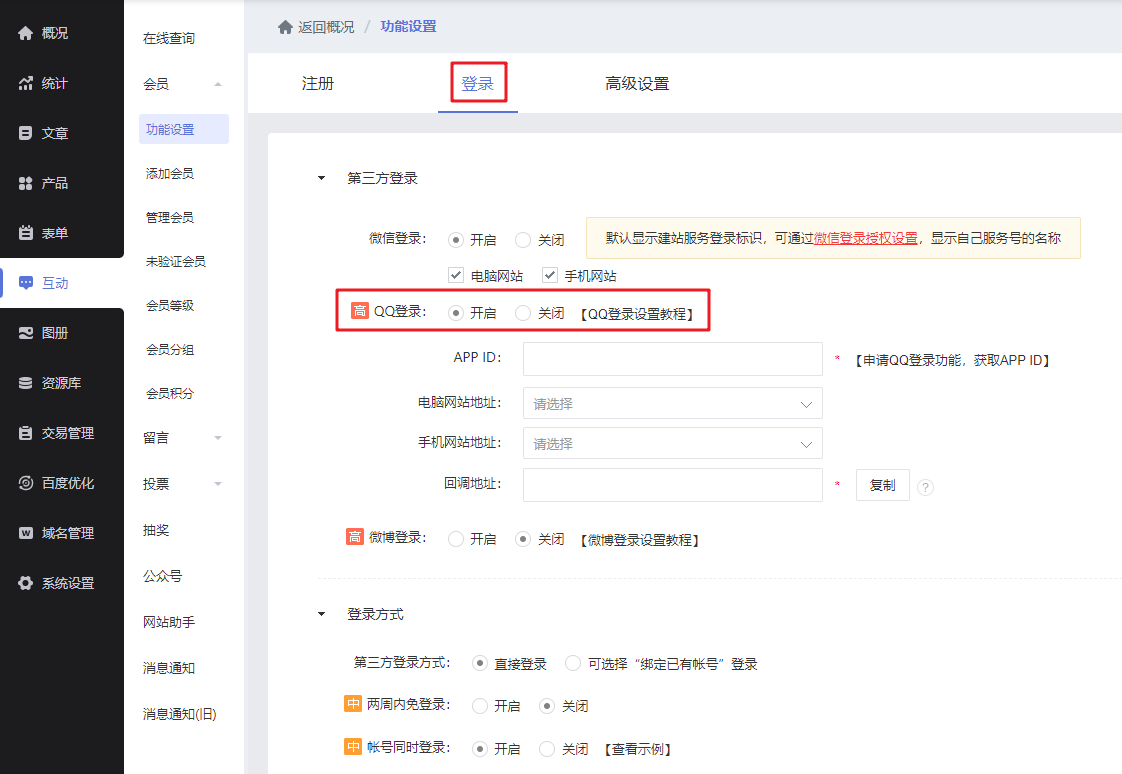
Task: Turn 微信登录 off with 关闭 radio
Action: coord(523,240)
